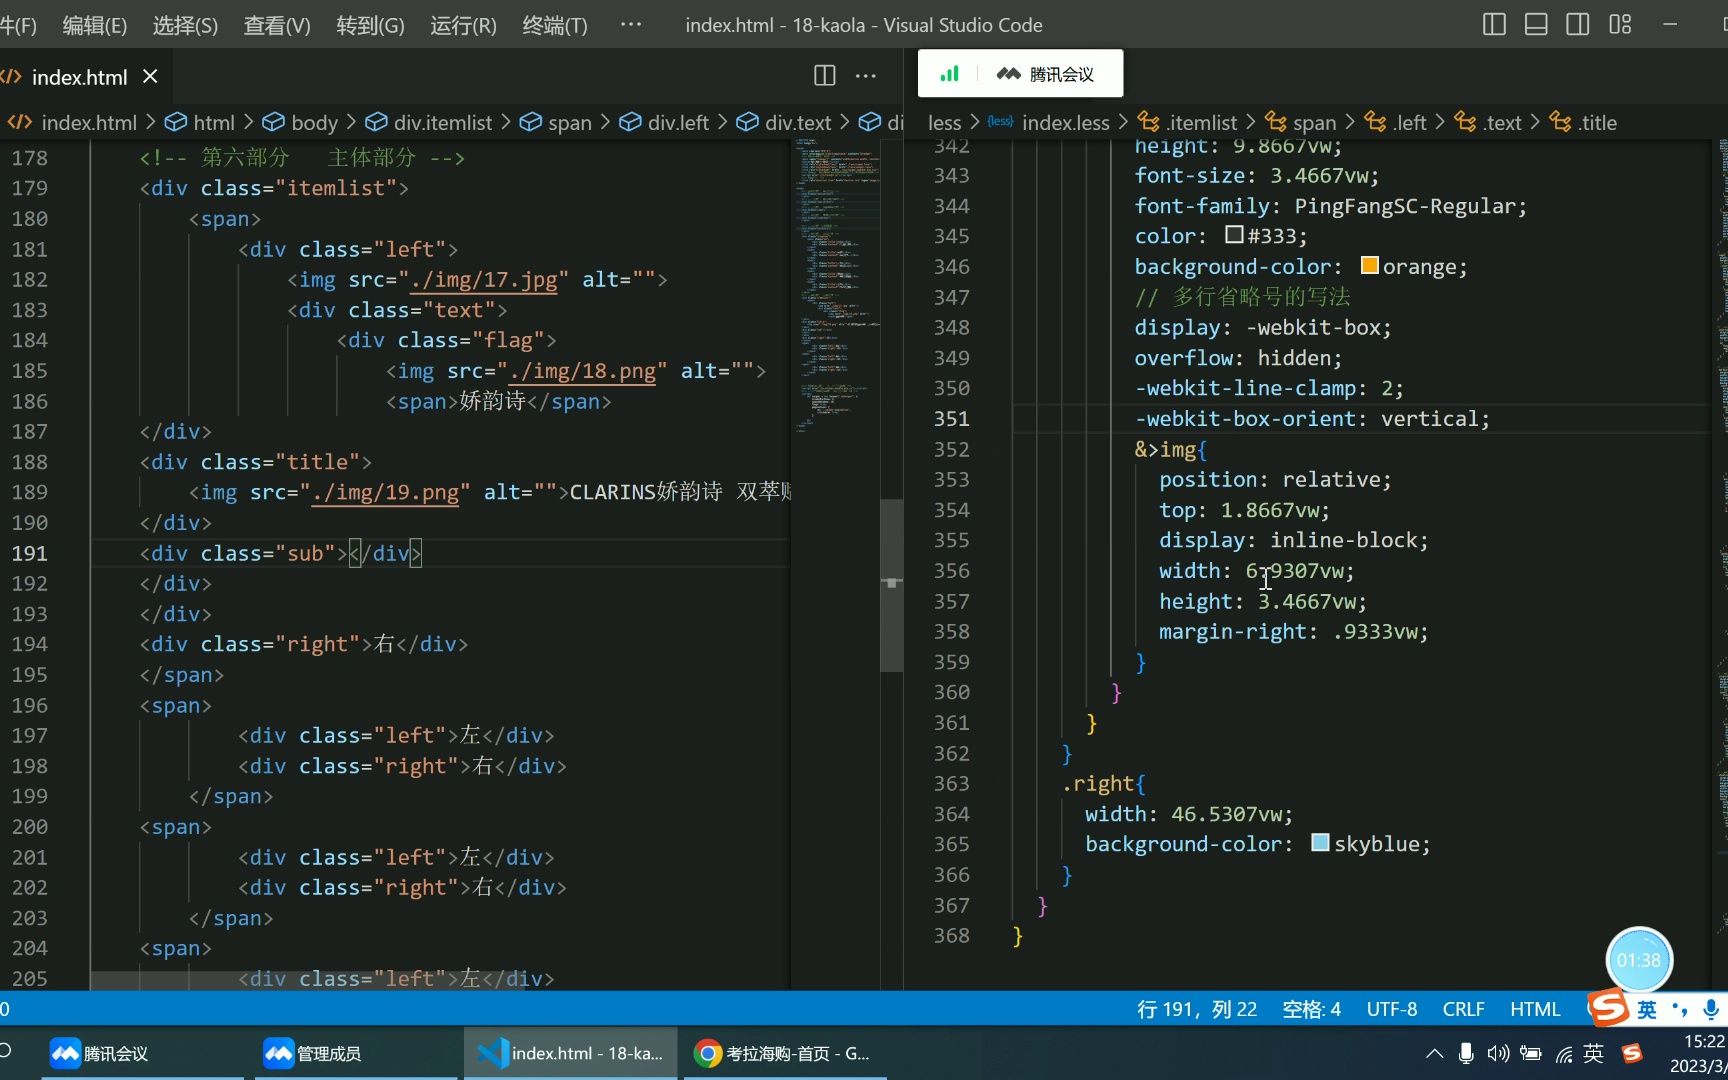Toggle secondary sidebar layout icon
This screenshot has height=1080, width=1728.
[1578, 24]
